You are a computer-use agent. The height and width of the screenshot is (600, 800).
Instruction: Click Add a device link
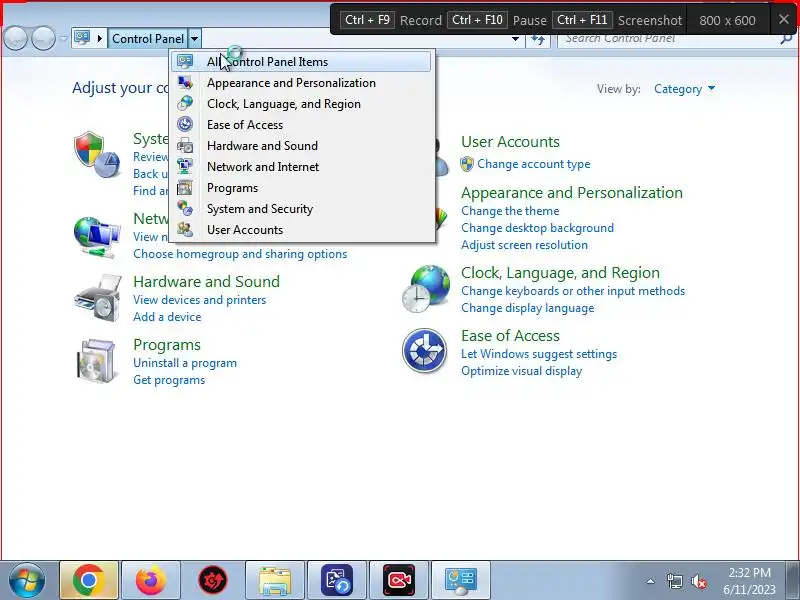(x=167, y=317)
